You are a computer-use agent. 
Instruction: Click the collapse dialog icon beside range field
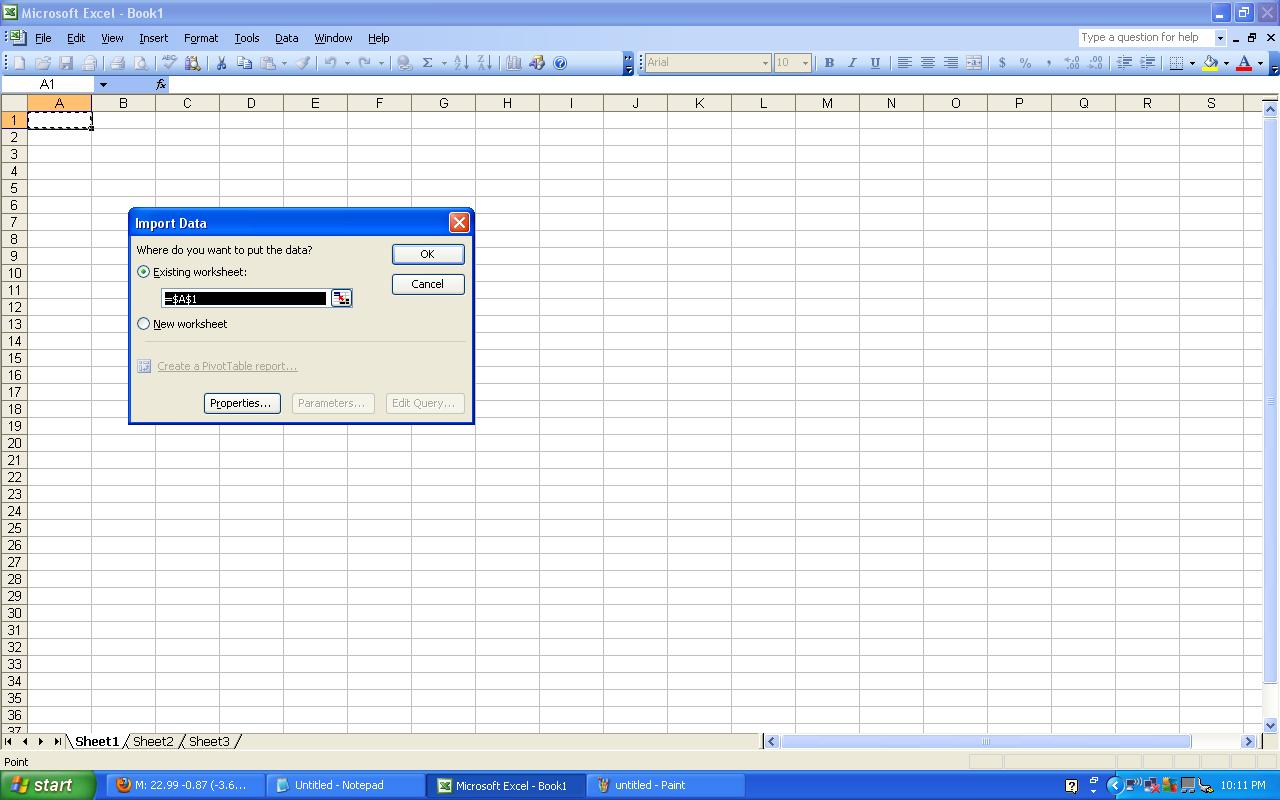click(341, 297)
